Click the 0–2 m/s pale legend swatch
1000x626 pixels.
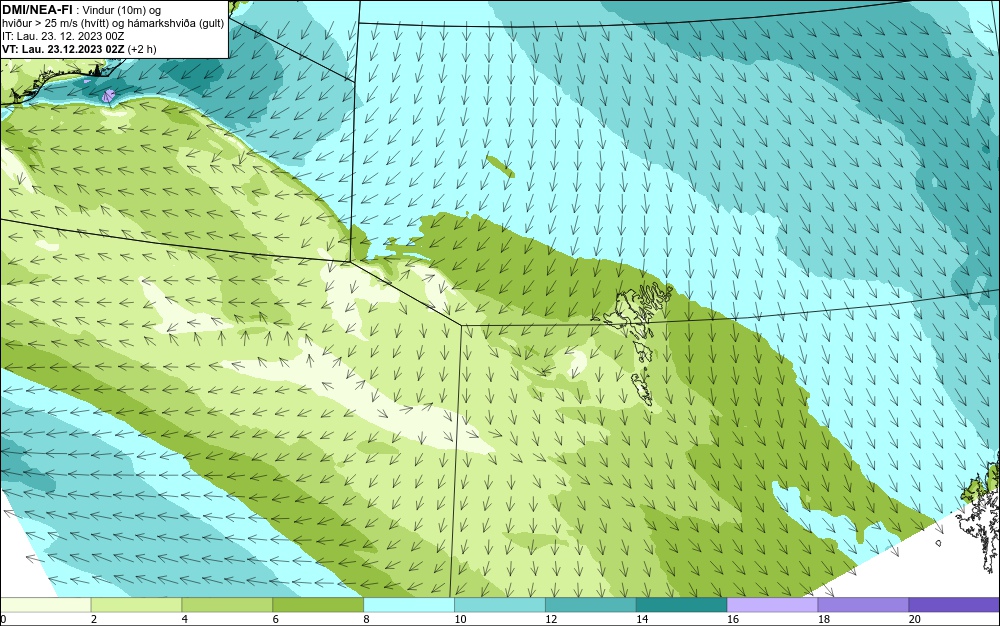click(46, 605)
